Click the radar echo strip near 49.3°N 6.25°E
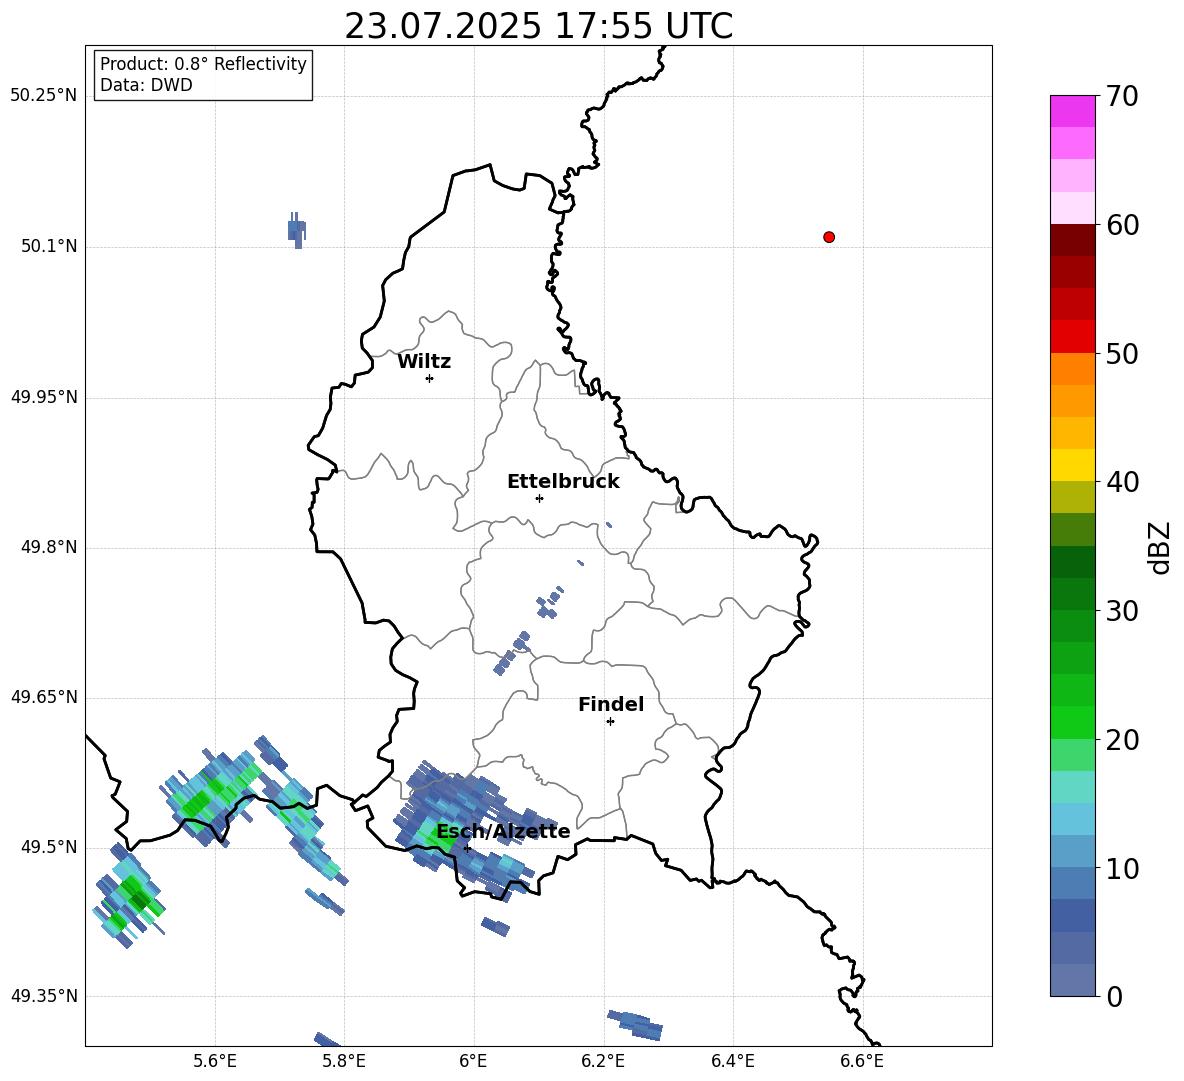 tap(635, 1024)
